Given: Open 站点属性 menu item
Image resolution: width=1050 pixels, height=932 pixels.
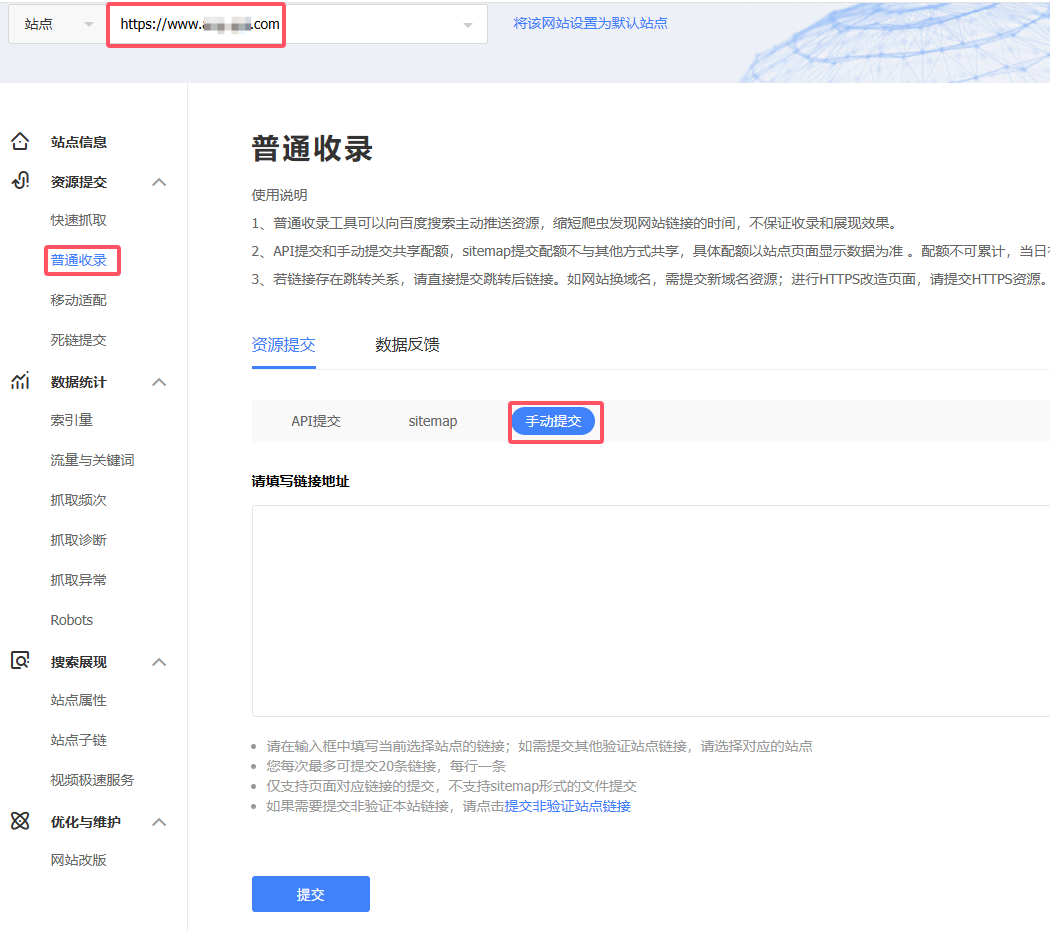Looking at the screenshot, I should tap(78, 700).
